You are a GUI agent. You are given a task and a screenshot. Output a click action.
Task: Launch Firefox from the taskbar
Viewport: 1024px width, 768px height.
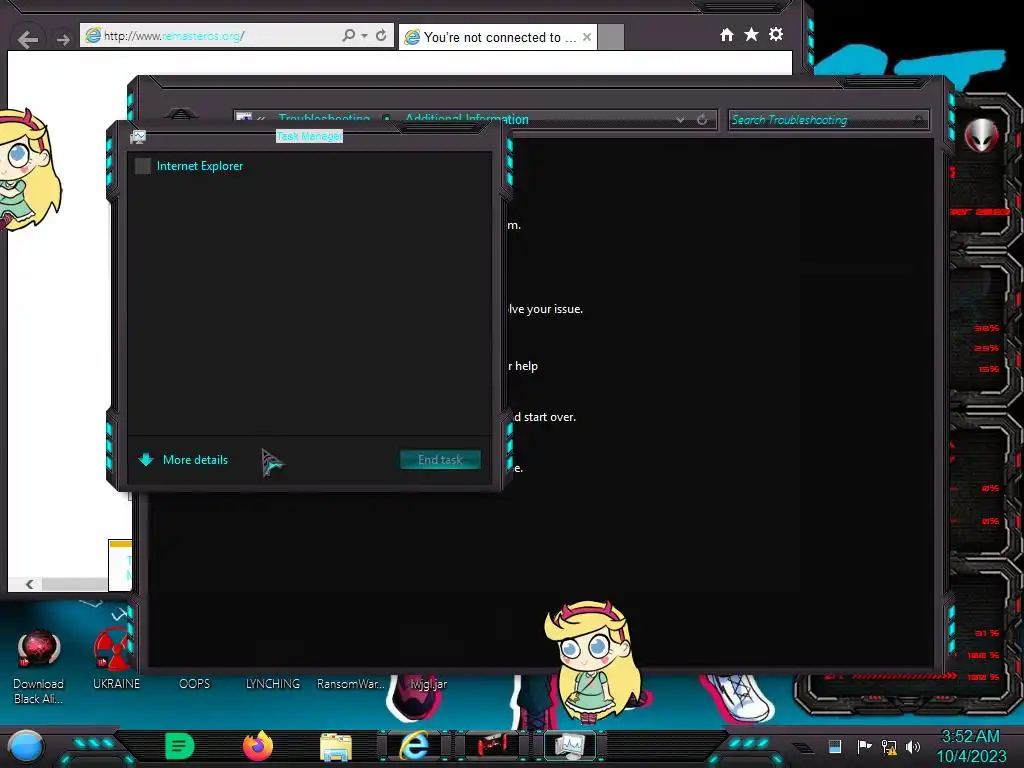(x=258, y=746)
